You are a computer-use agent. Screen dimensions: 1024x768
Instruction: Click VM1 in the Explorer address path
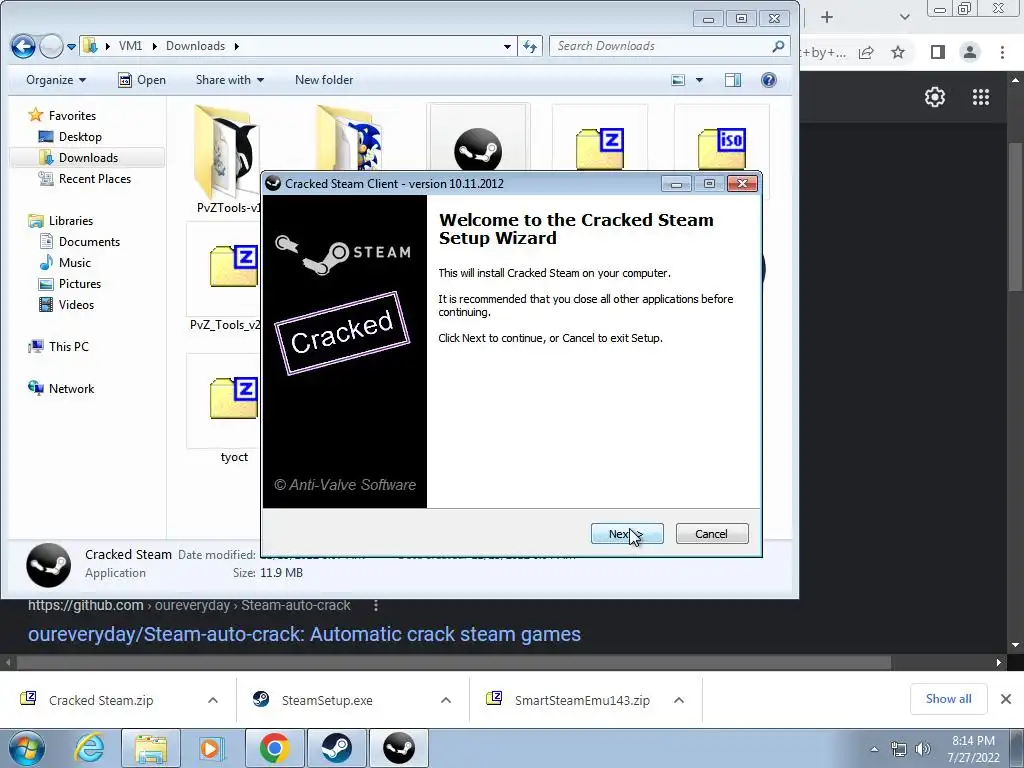tap(130, 46)
